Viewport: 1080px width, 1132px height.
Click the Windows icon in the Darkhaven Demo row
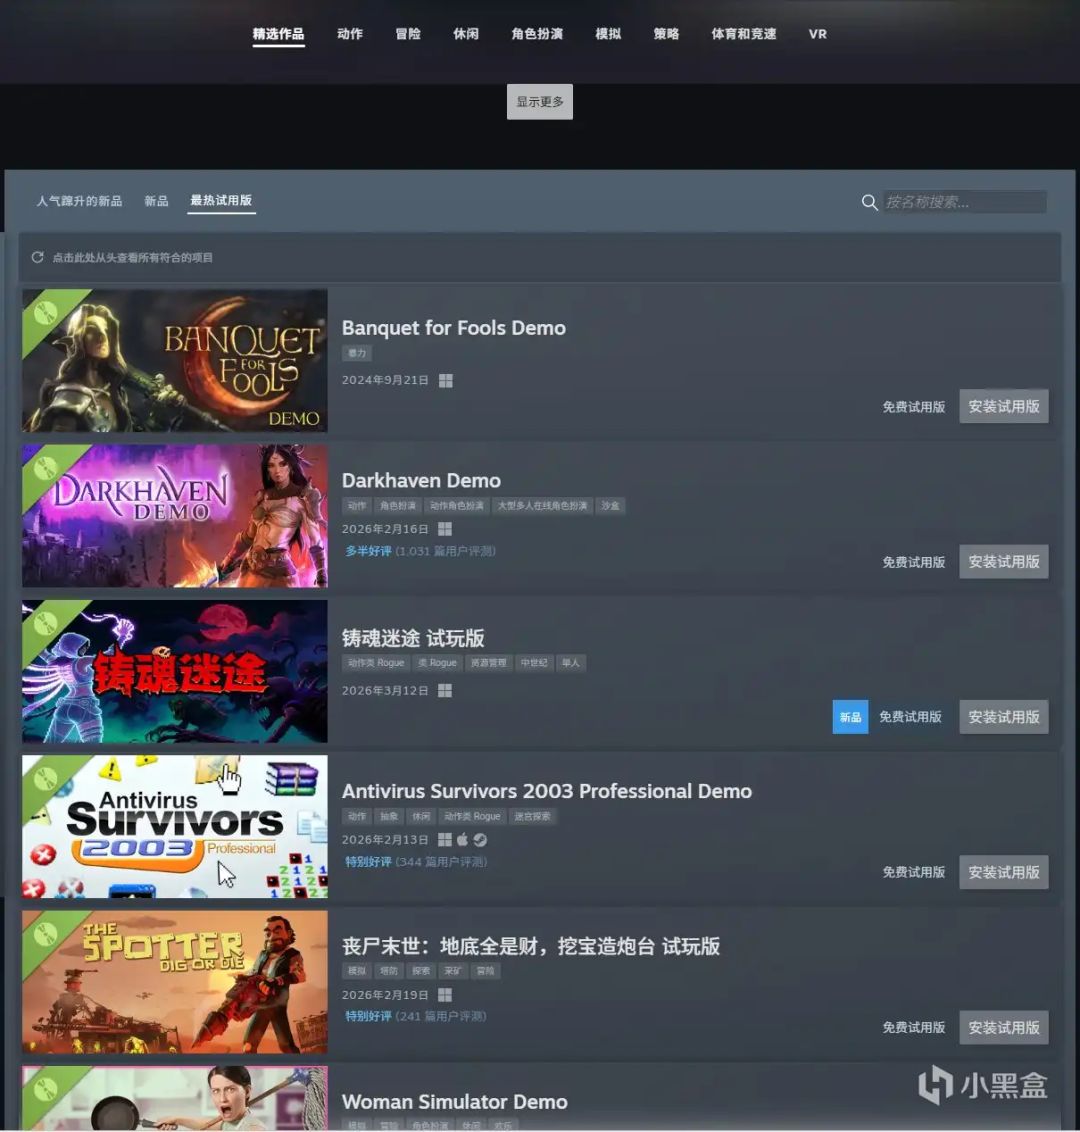pos(445,529)
